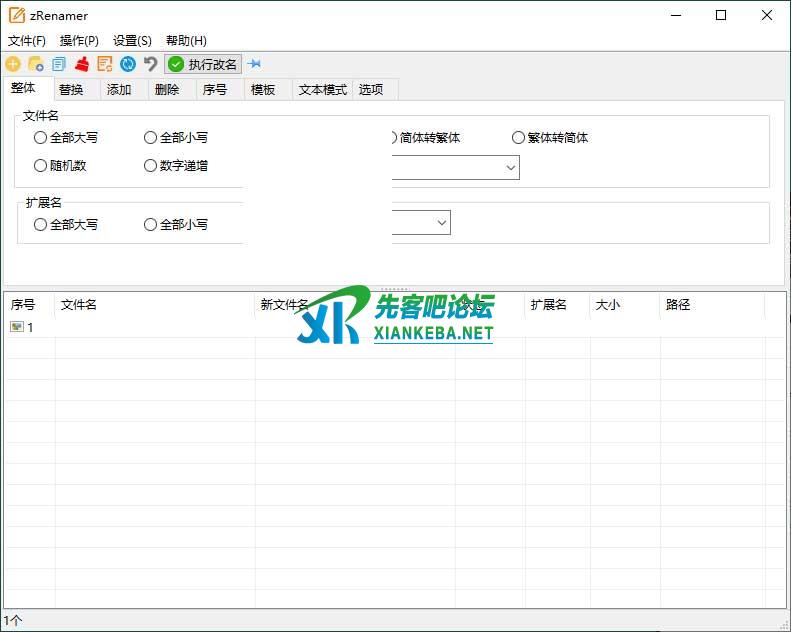Open the 操作(P) menu
Image resolution: width=791 pixels, height=632 pixels.
(x=79, y=41)
